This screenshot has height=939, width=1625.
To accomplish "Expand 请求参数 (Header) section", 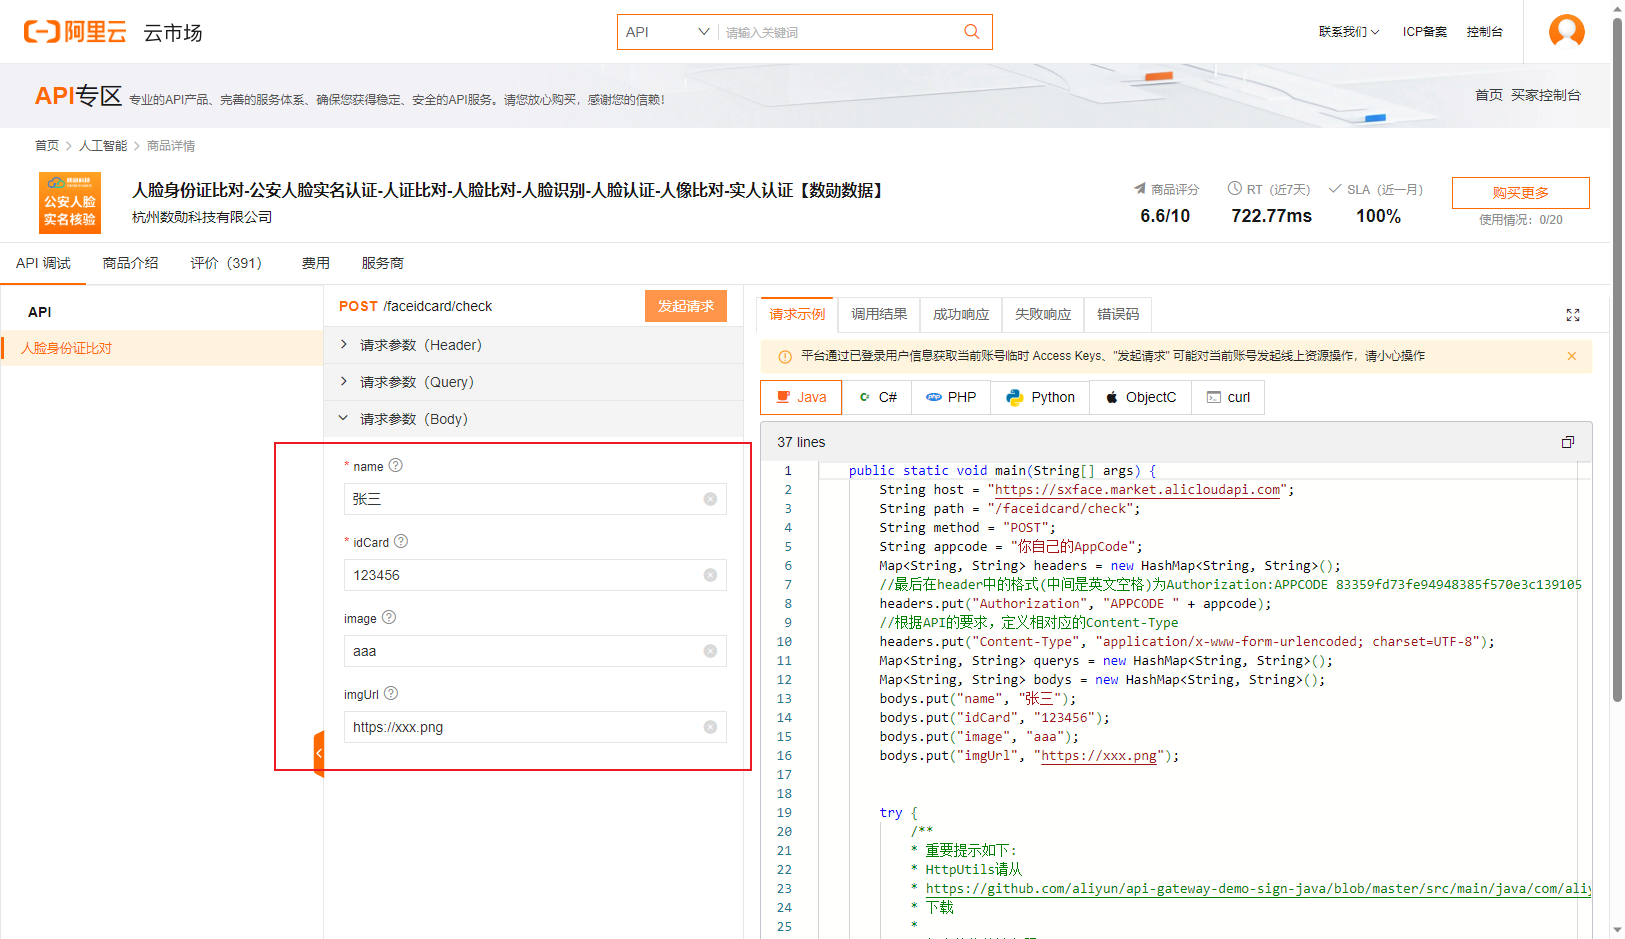I will point(533,345).
